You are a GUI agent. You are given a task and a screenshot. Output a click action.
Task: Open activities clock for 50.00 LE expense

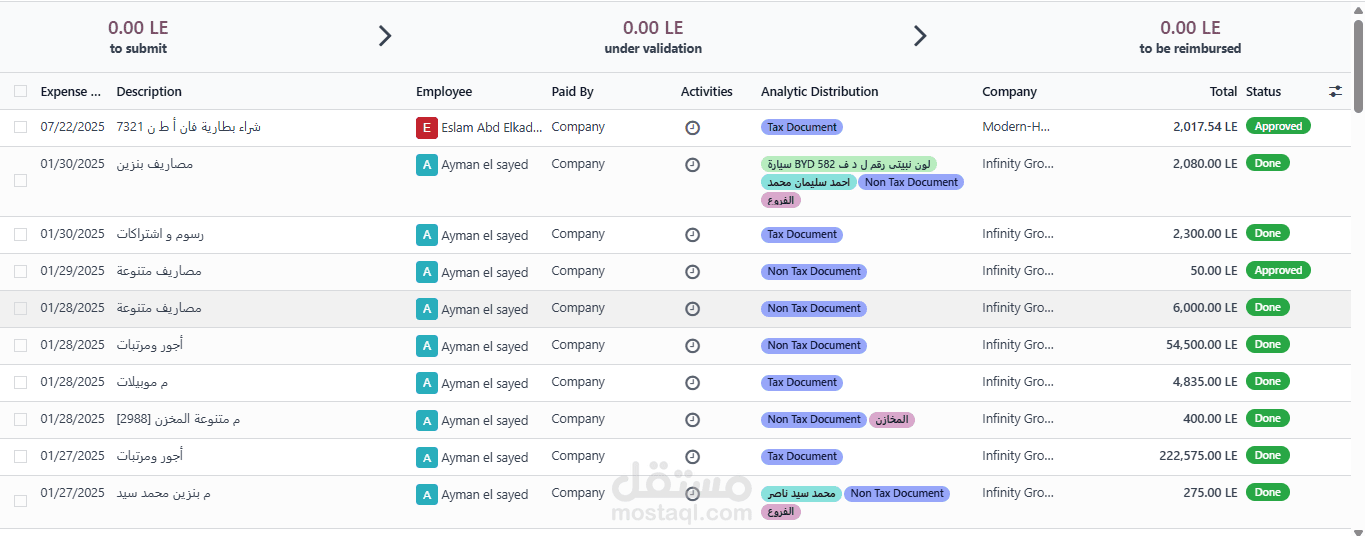tap(692, 272)
